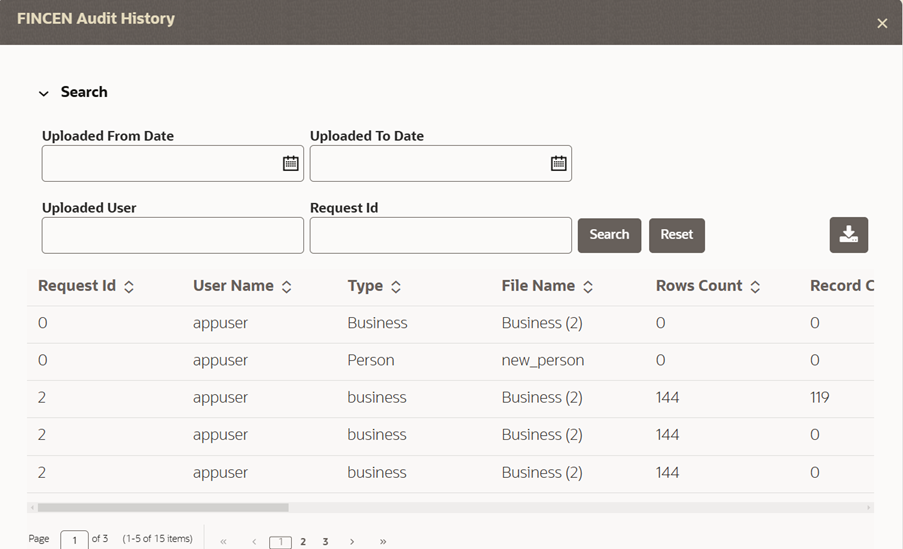
Task: Click the page number input box
Action: click(74, 540)
